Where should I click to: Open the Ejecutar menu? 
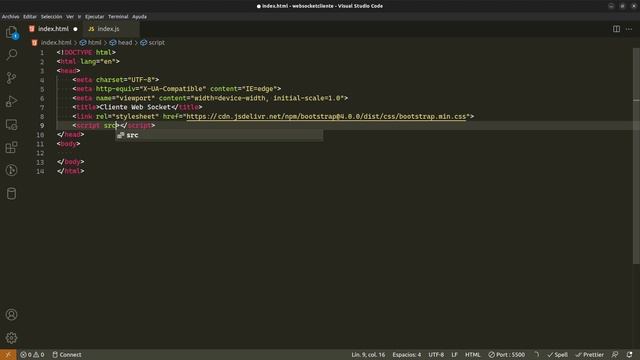click(x=94, y=17)
